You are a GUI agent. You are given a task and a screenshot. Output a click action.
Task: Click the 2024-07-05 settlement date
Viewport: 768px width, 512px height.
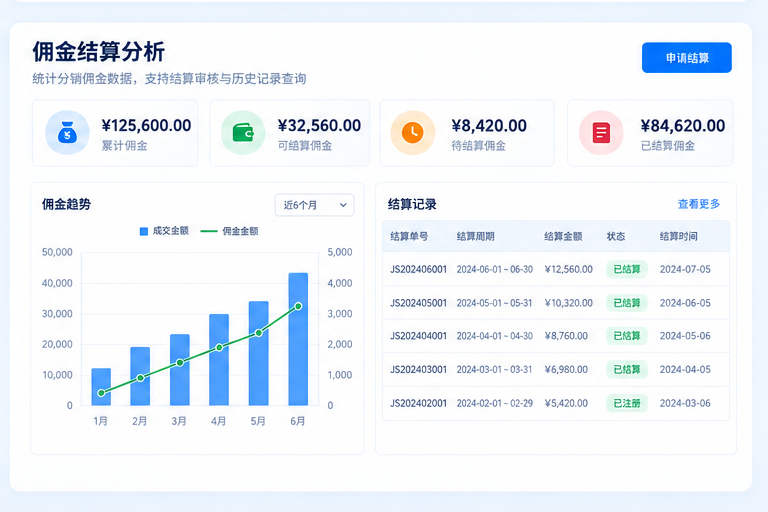click(x=685, y=269)
